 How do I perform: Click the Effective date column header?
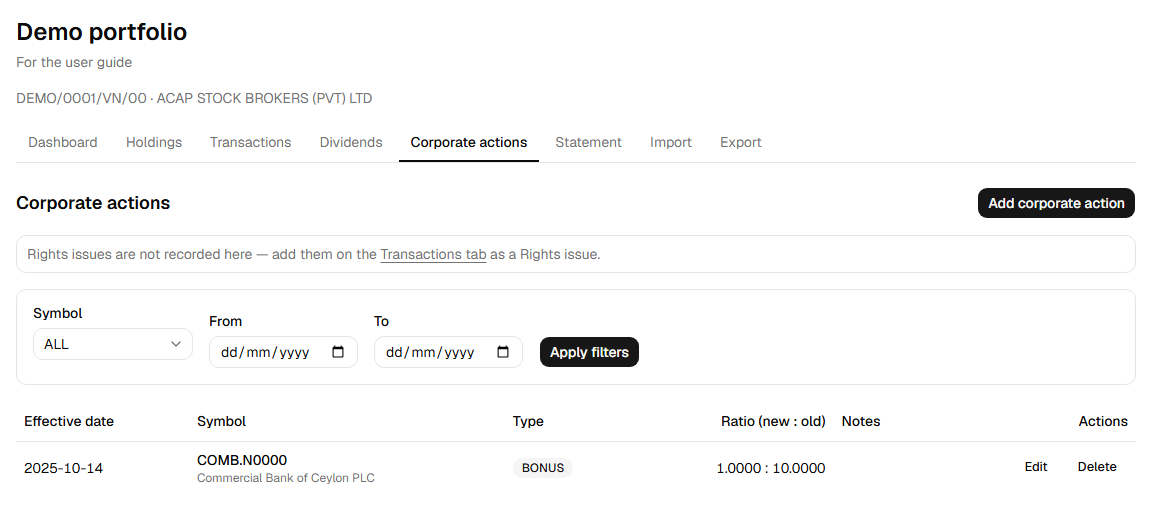click(x=69, y=422)
